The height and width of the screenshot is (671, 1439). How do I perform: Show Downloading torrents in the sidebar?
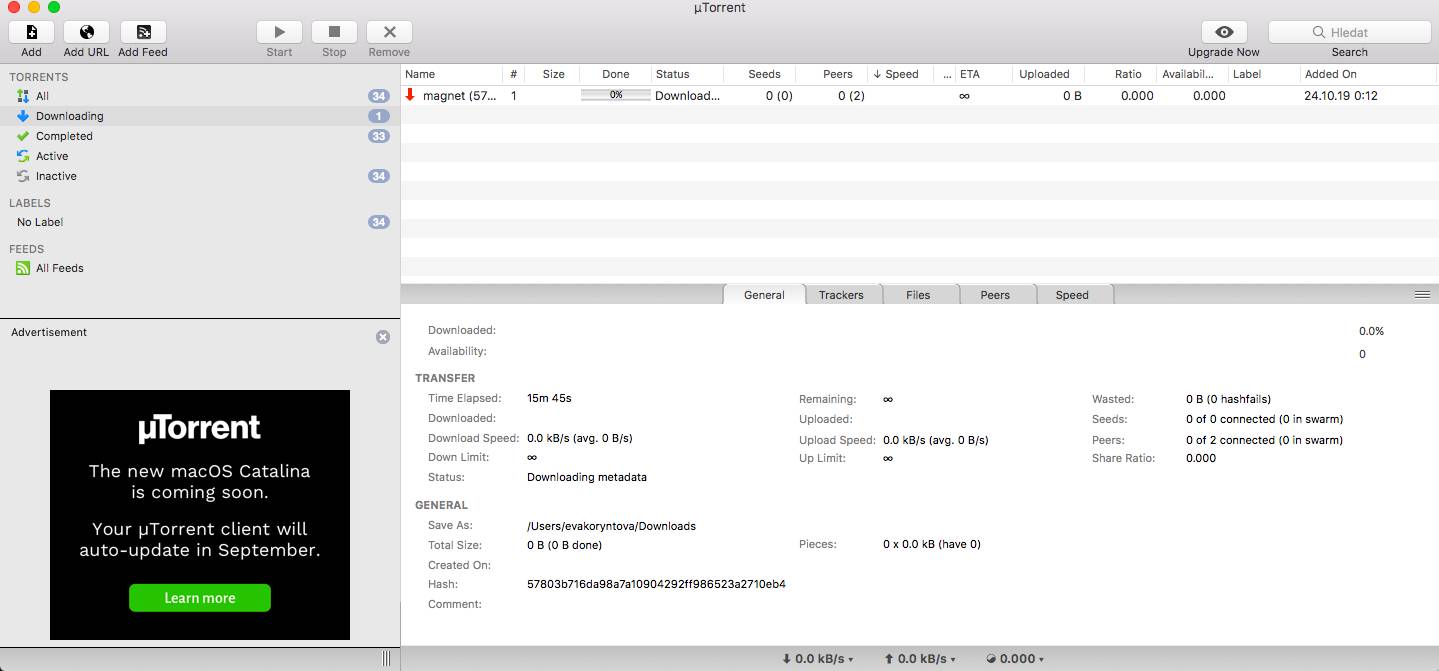coord(200,116)
